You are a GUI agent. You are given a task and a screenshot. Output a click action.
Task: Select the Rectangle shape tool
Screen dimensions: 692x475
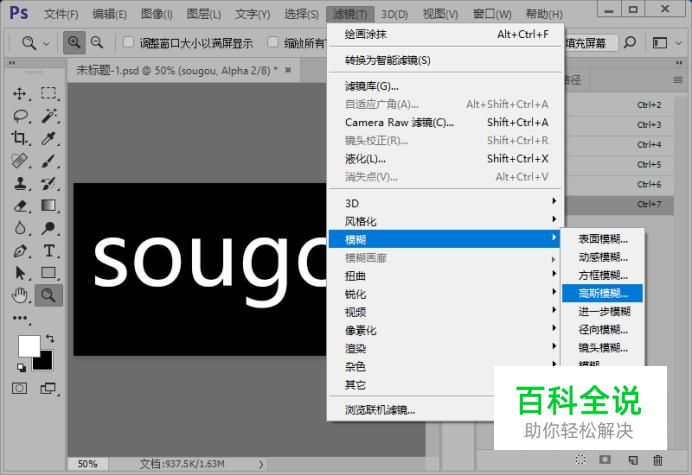pyautogui.click(x=49, y=273)
